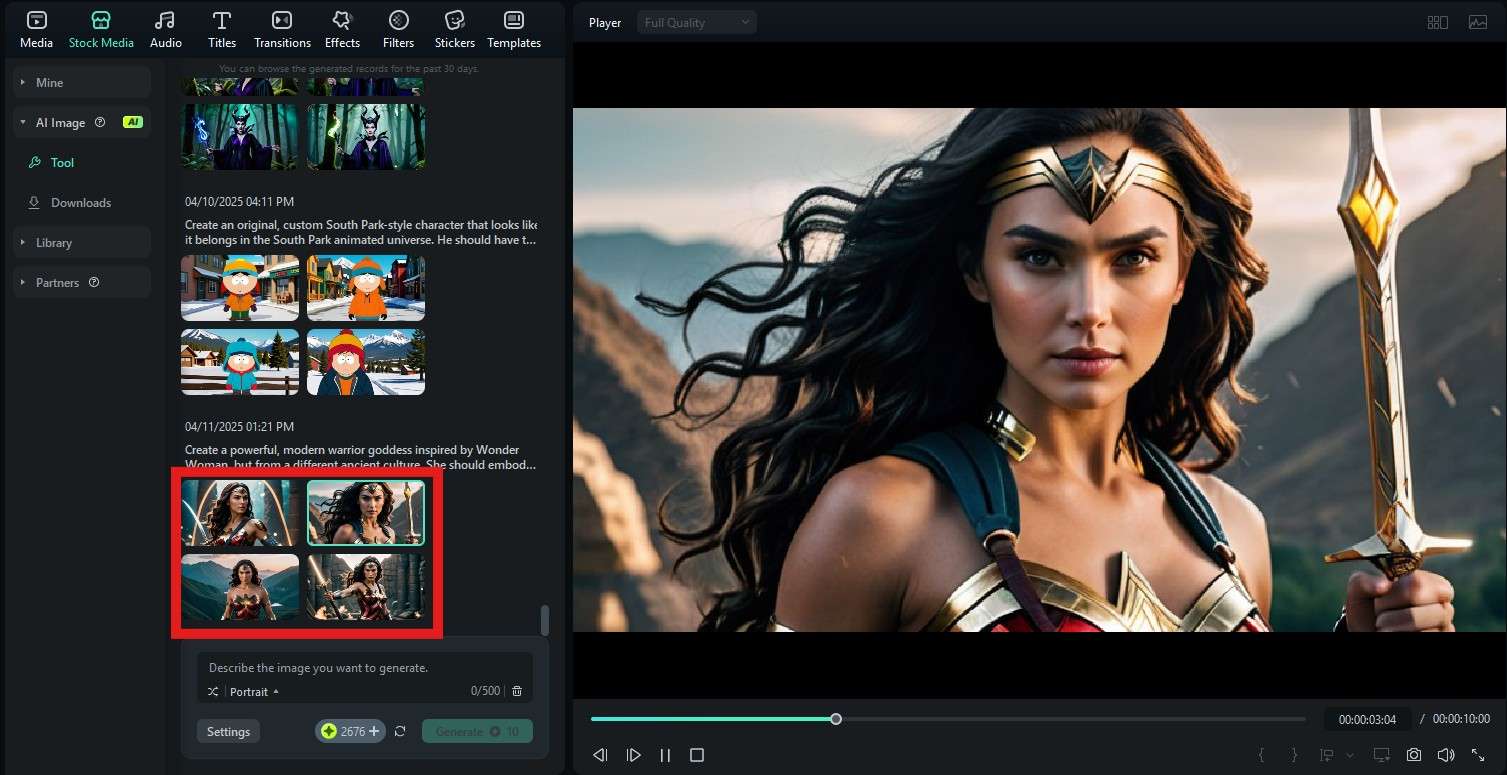This screenshot has width=1507, height=775.
Task: Click the playback progress slider handle
Action: coord(836,719)
